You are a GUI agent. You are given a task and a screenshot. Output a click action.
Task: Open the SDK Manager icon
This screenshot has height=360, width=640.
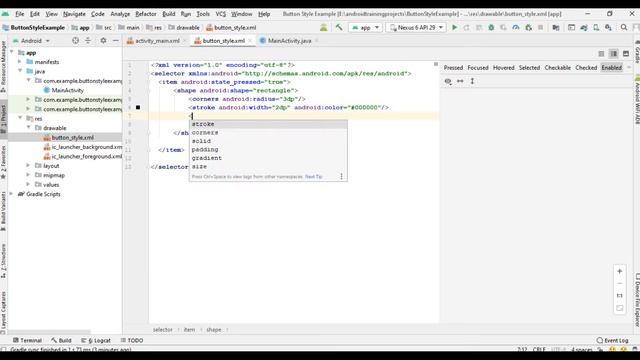[x=609, y=27]
